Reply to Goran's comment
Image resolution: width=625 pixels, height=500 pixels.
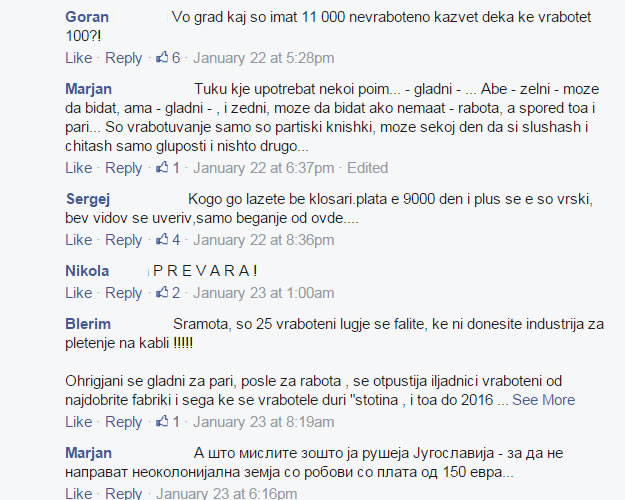tap(124, 58)
